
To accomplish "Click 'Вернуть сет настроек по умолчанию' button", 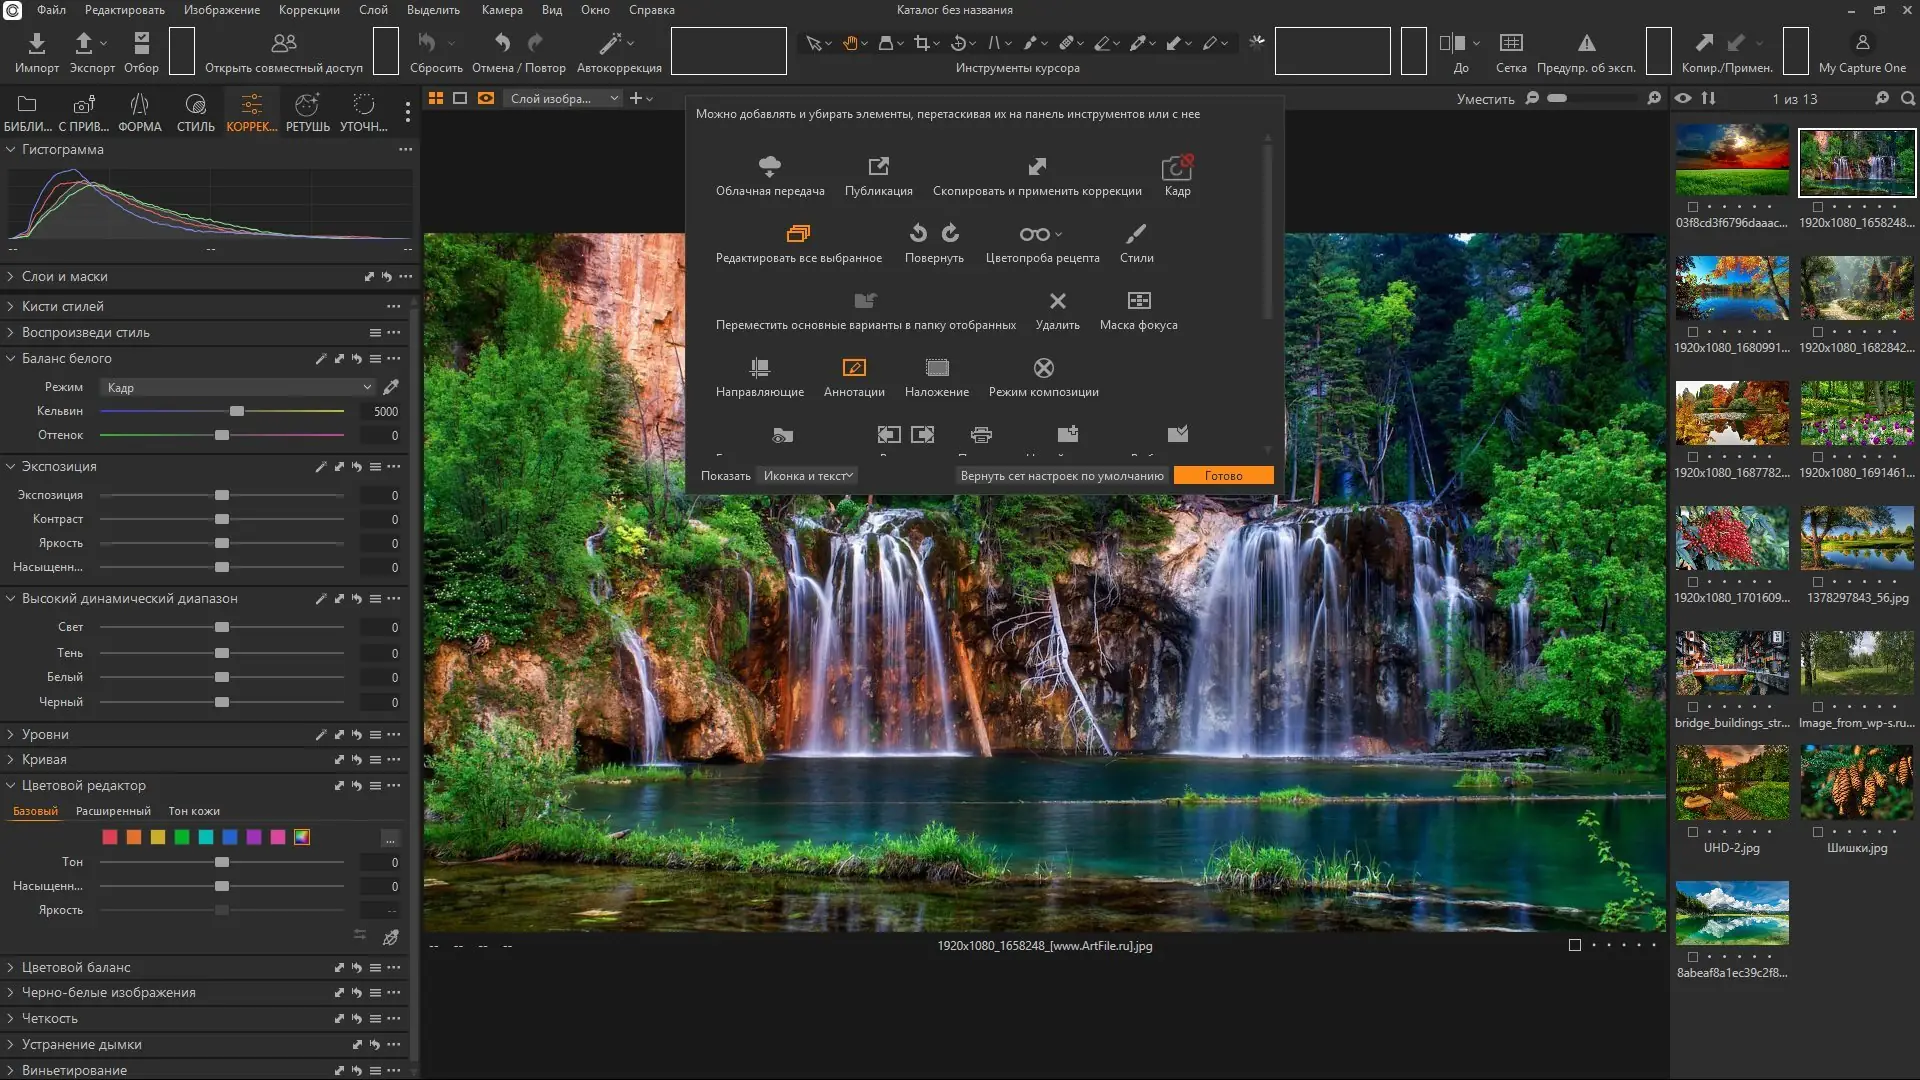I will (x=1062, y=476).
